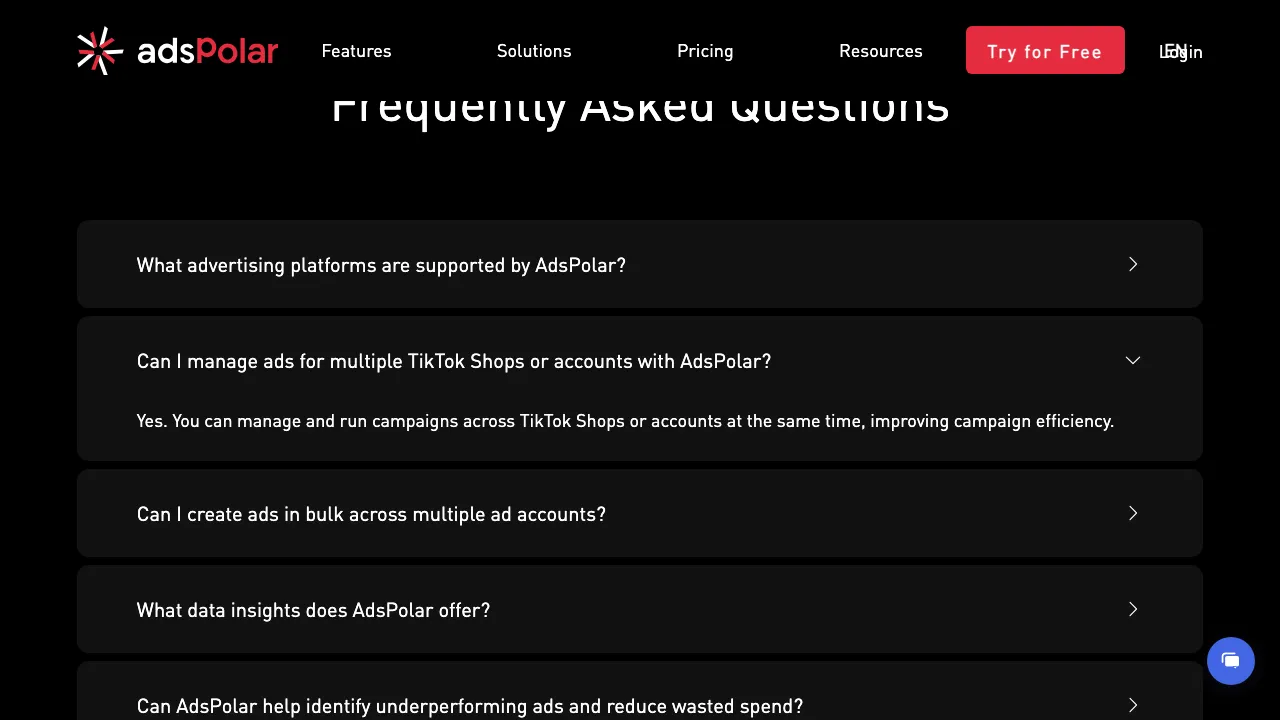1280x720 pixels.
Task: Click the chevron on the advertising platforms question
Action: pyautogui.click(x=1133, y=264)
